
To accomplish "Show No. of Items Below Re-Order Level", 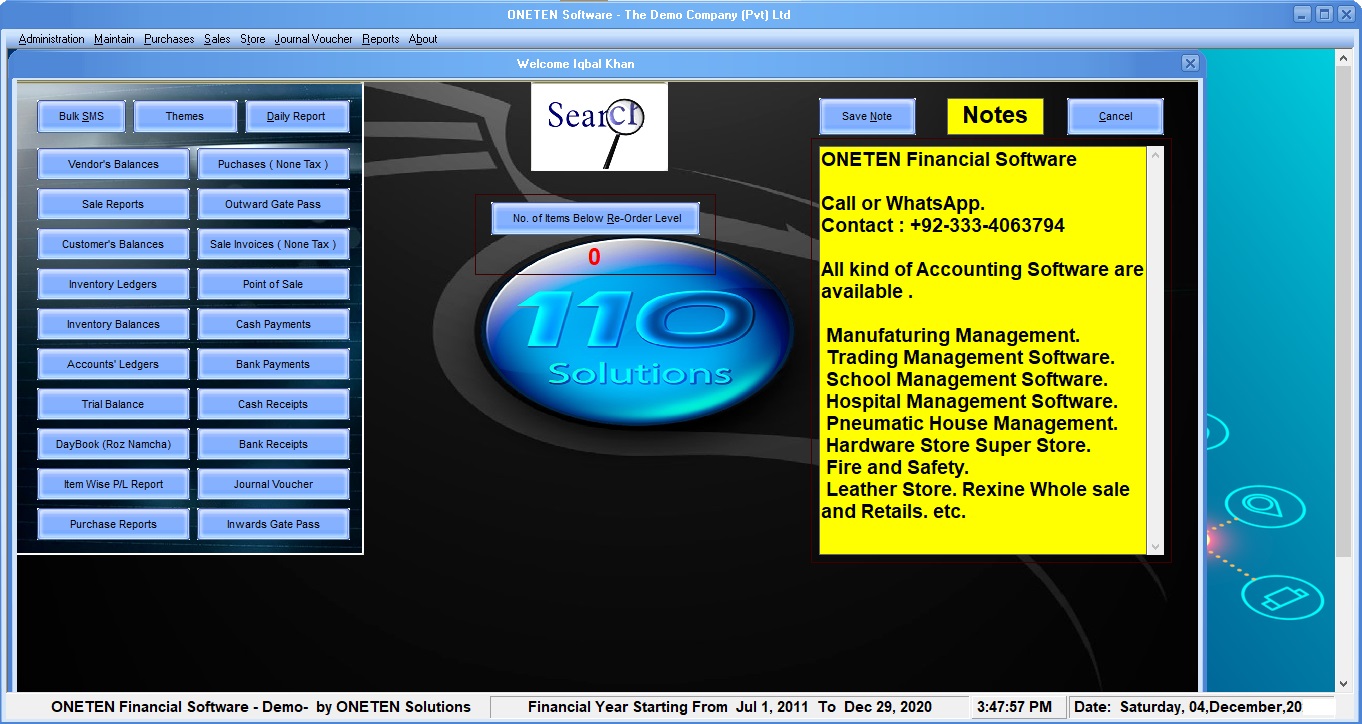I will point(596,218).
